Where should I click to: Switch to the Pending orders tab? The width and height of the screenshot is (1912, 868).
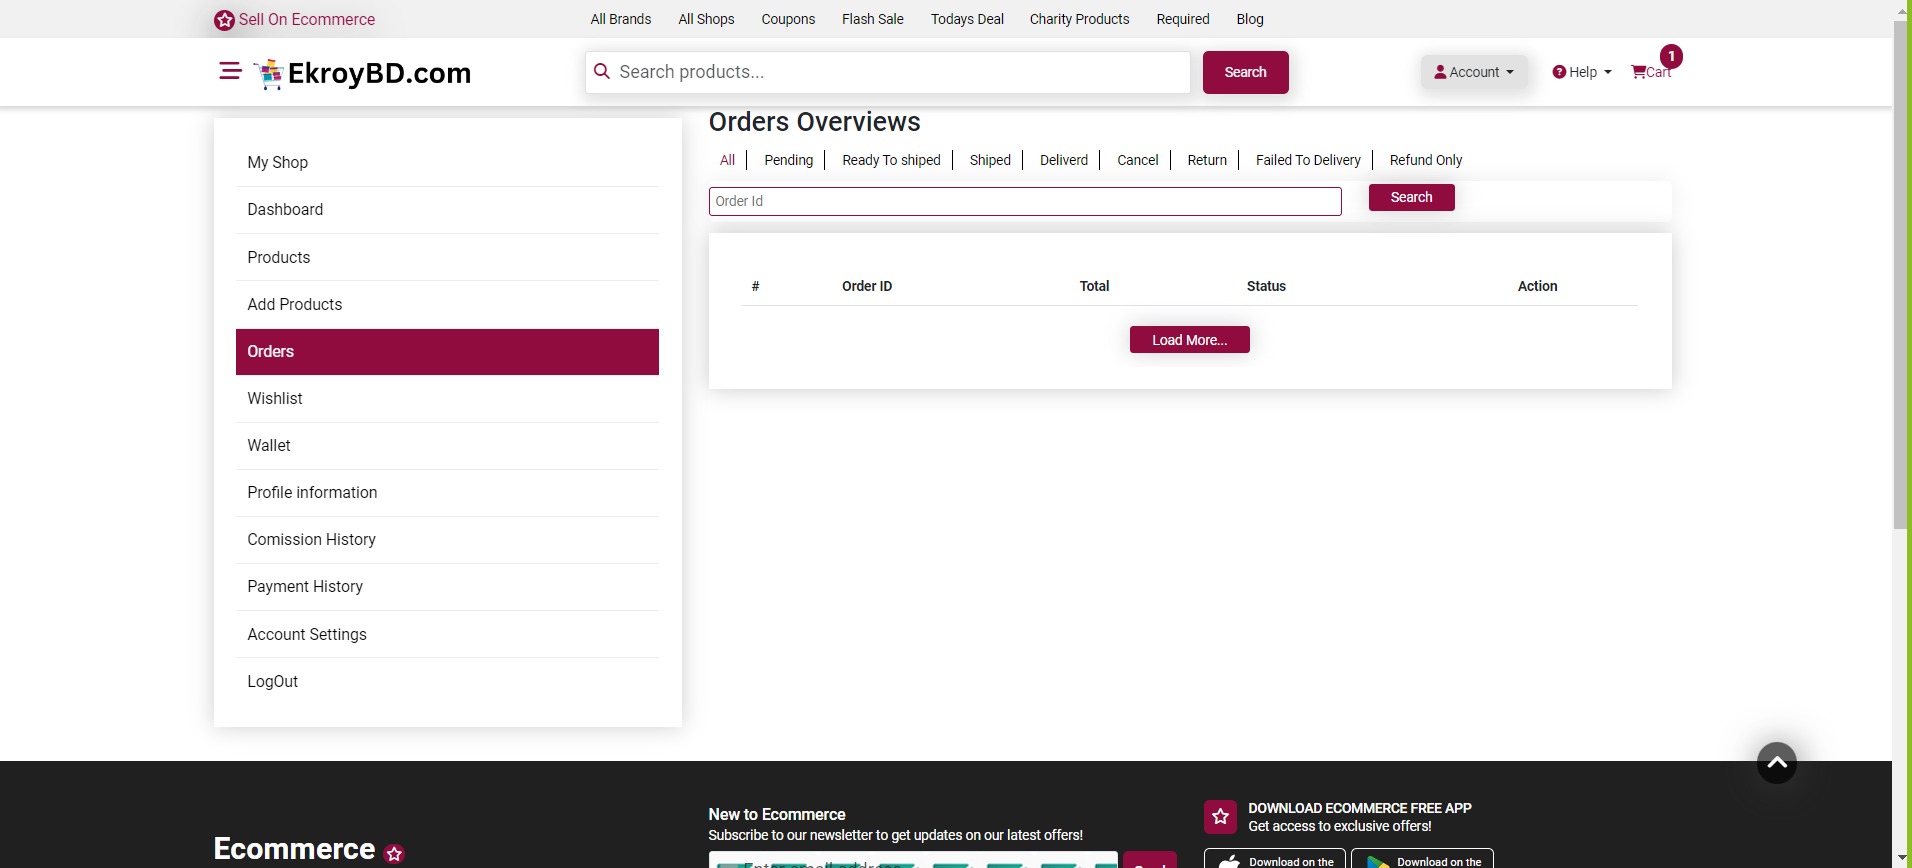click(788, 160)
